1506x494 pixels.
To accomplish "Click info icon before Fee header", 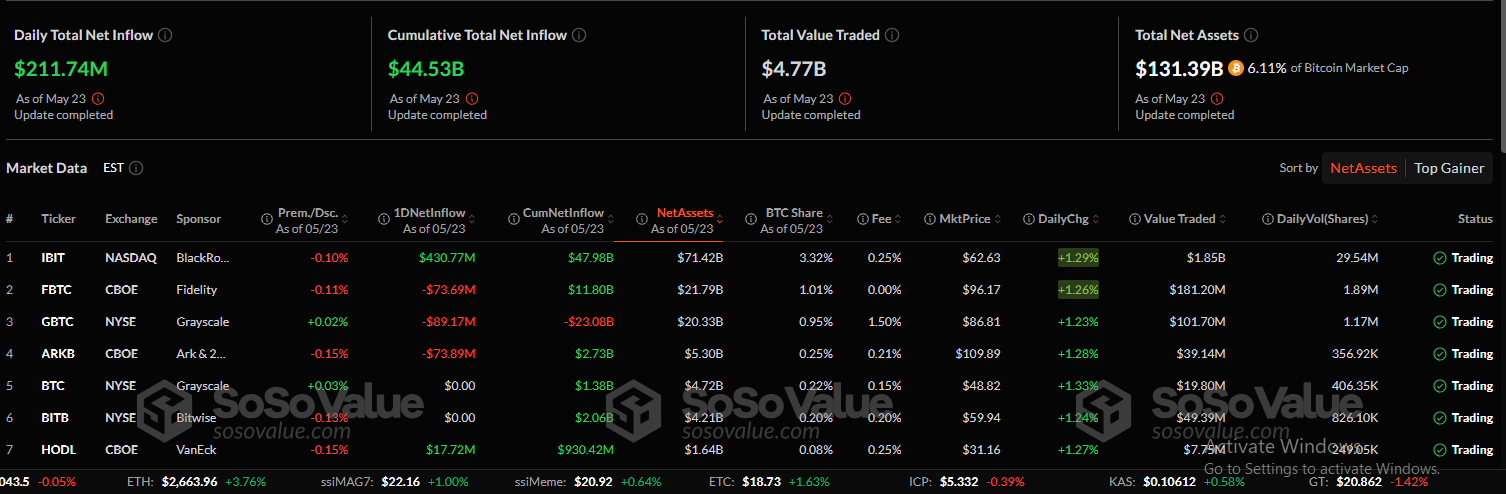I will point(862,219).
